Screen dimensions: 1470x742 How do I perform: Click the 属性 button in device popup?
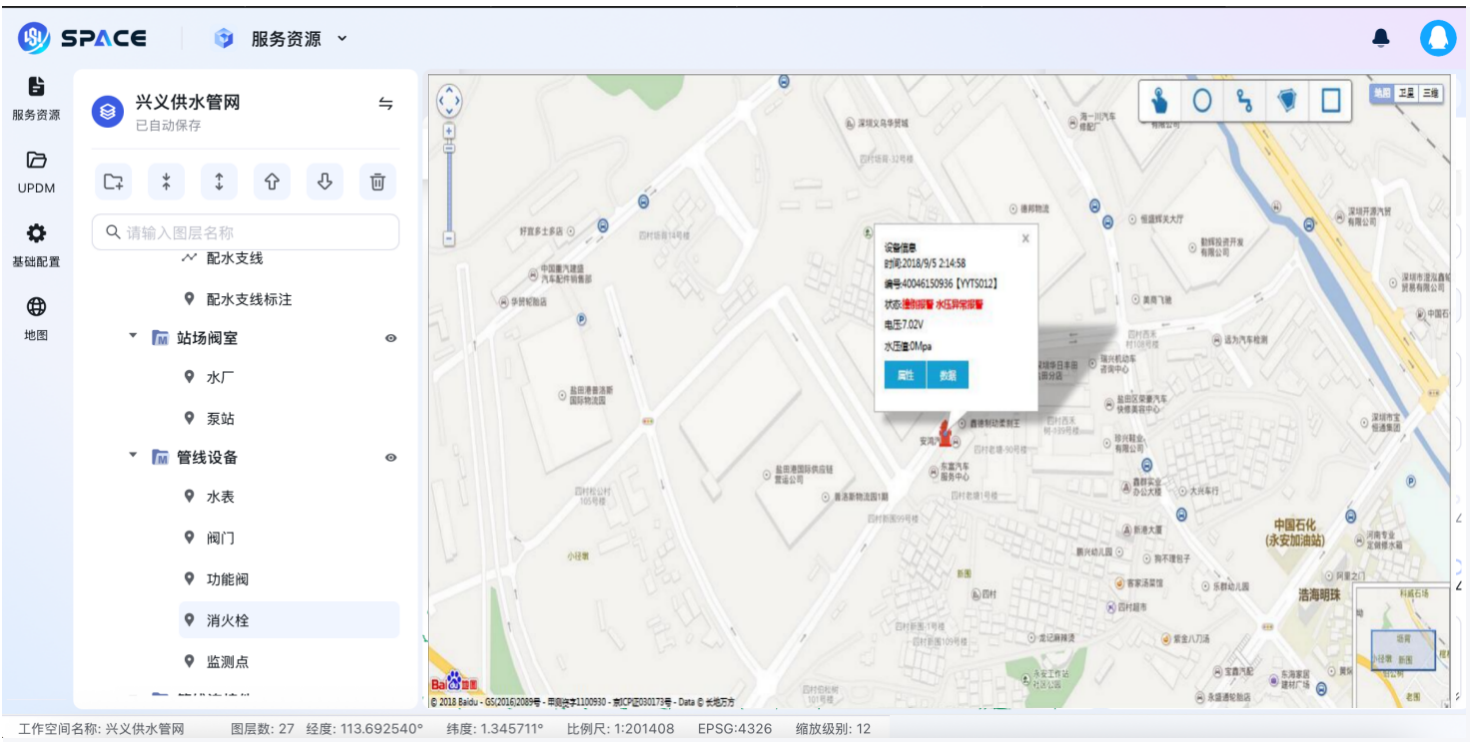[x=905, y=375]
